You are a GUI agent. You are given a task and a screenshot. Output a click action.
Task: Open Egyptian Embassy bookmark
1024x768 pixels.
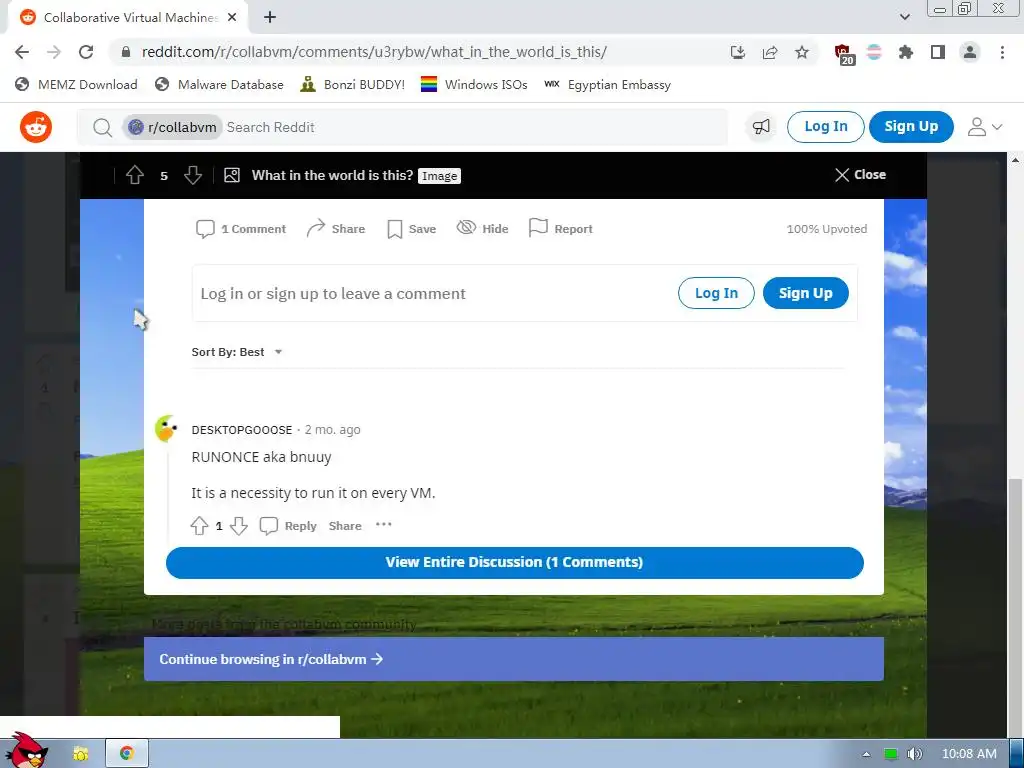coord(607,84)
